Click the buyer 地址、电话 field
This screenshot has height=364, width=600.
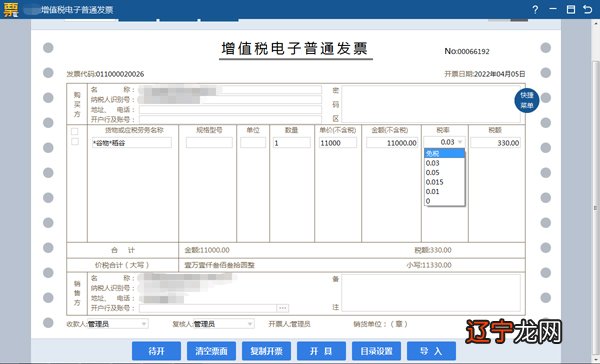(230, 110)
